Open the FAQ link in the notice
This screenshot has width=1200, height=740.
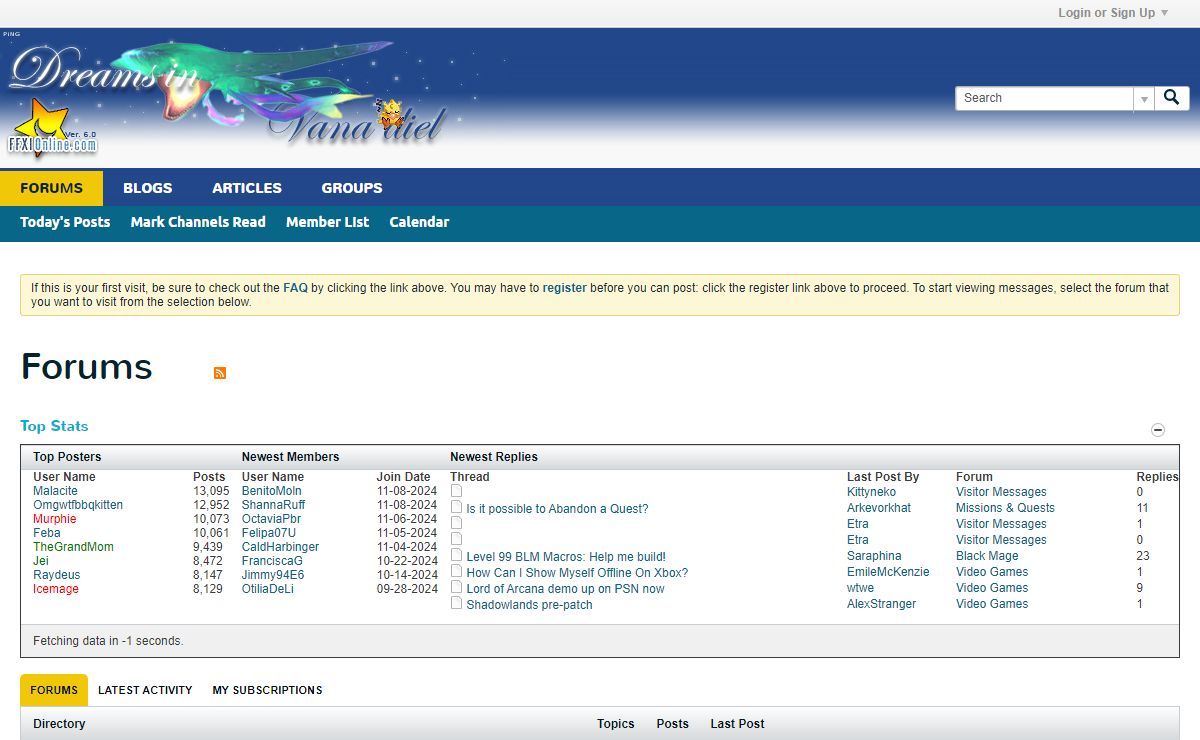(295, 287)
